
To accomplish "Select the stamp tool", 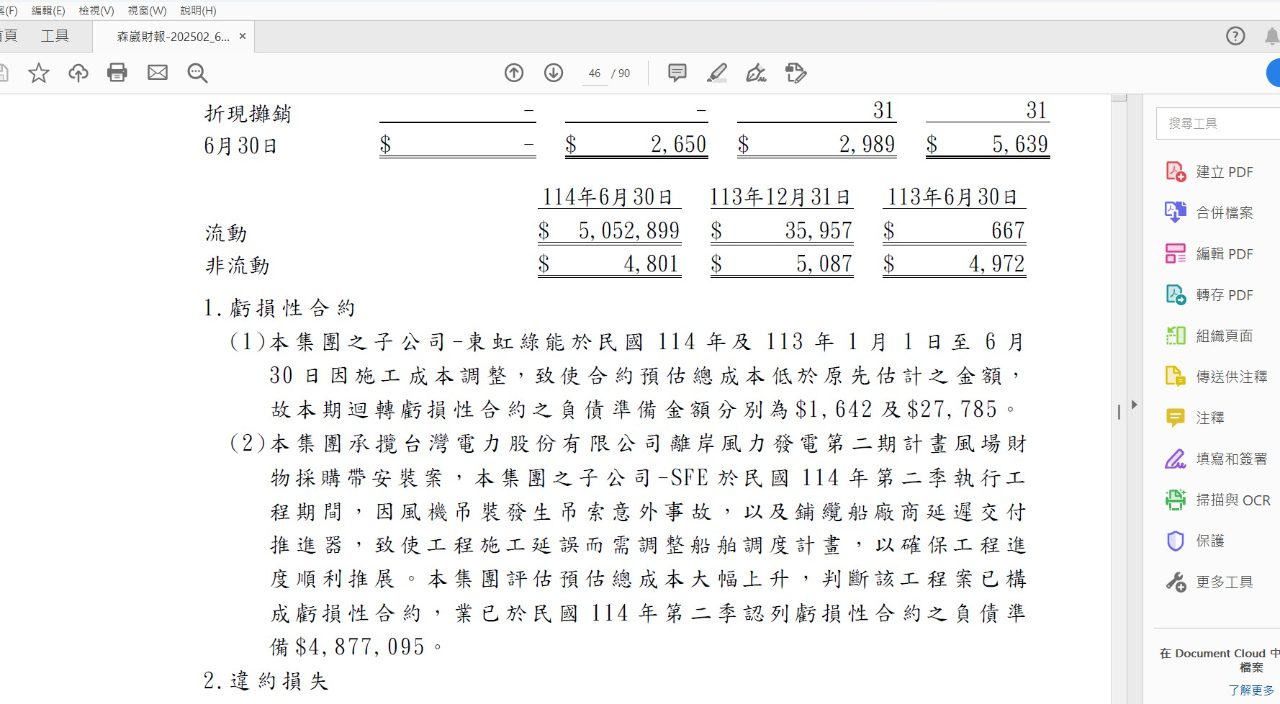I will click(x=796, y=73).
